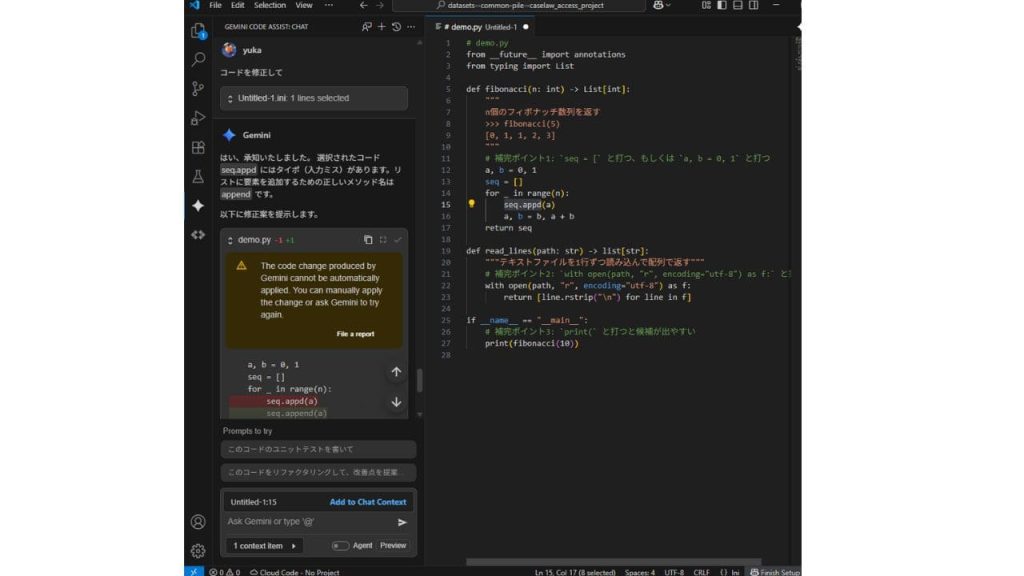Open the View menu

click(304, 5)
